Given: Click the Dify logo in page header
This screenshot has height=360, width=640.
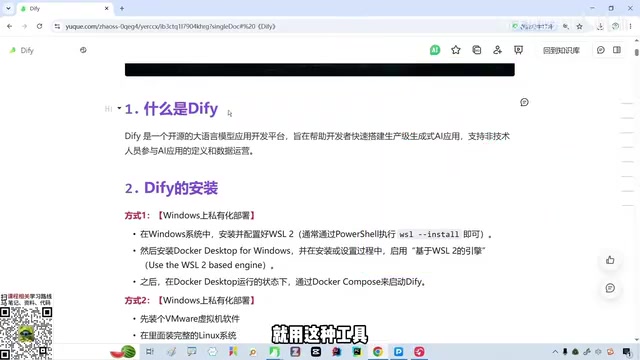Looking at the screenshot, I should pyautogui.click(x=13, y=50).
